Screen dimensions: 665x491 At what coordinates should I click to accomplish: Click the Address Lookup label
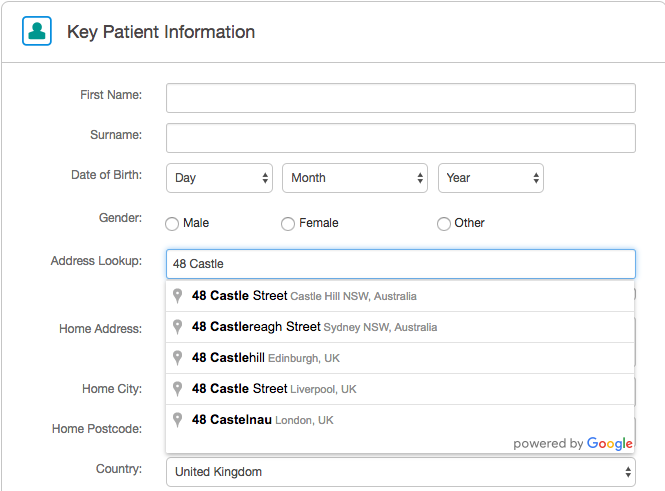(96, 261)
